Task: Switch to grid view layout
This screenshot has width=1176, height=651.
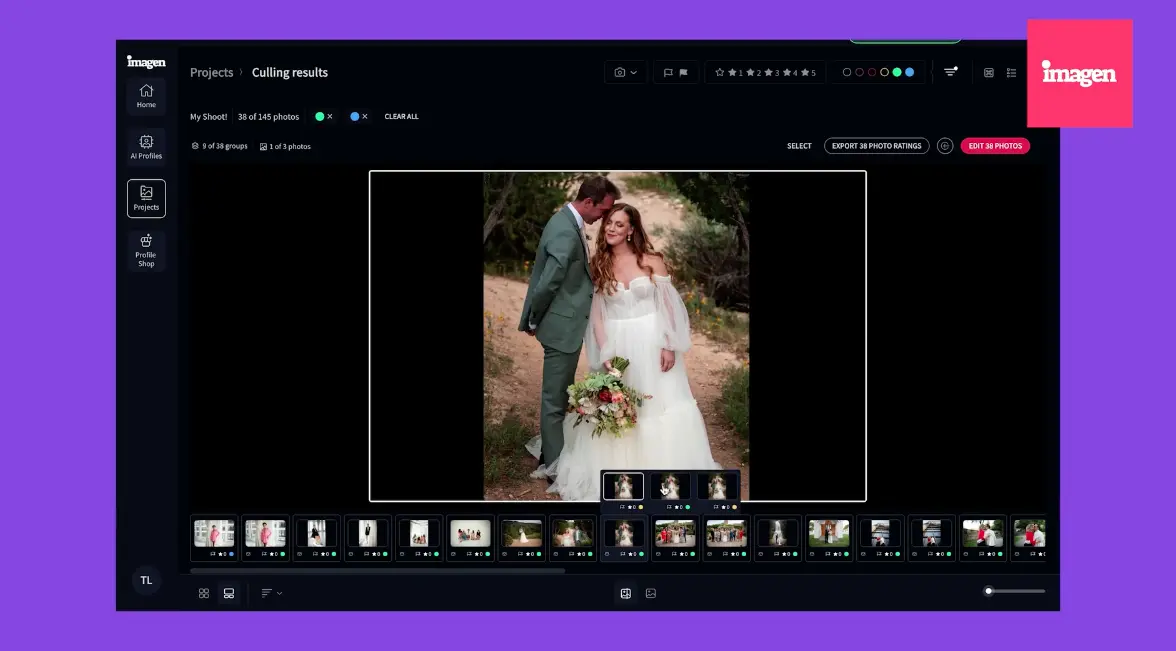Action: 204,593
